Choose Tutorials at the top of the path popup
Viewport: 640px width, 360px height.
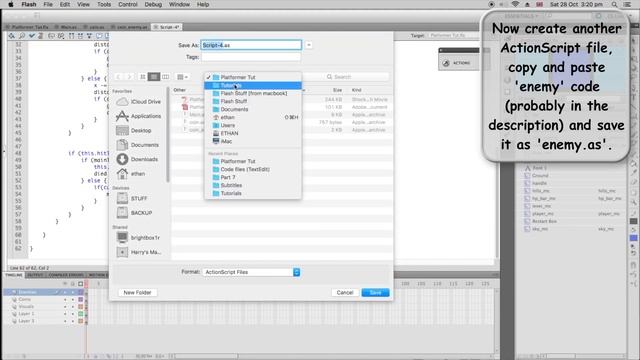click(x=253, y=85)
